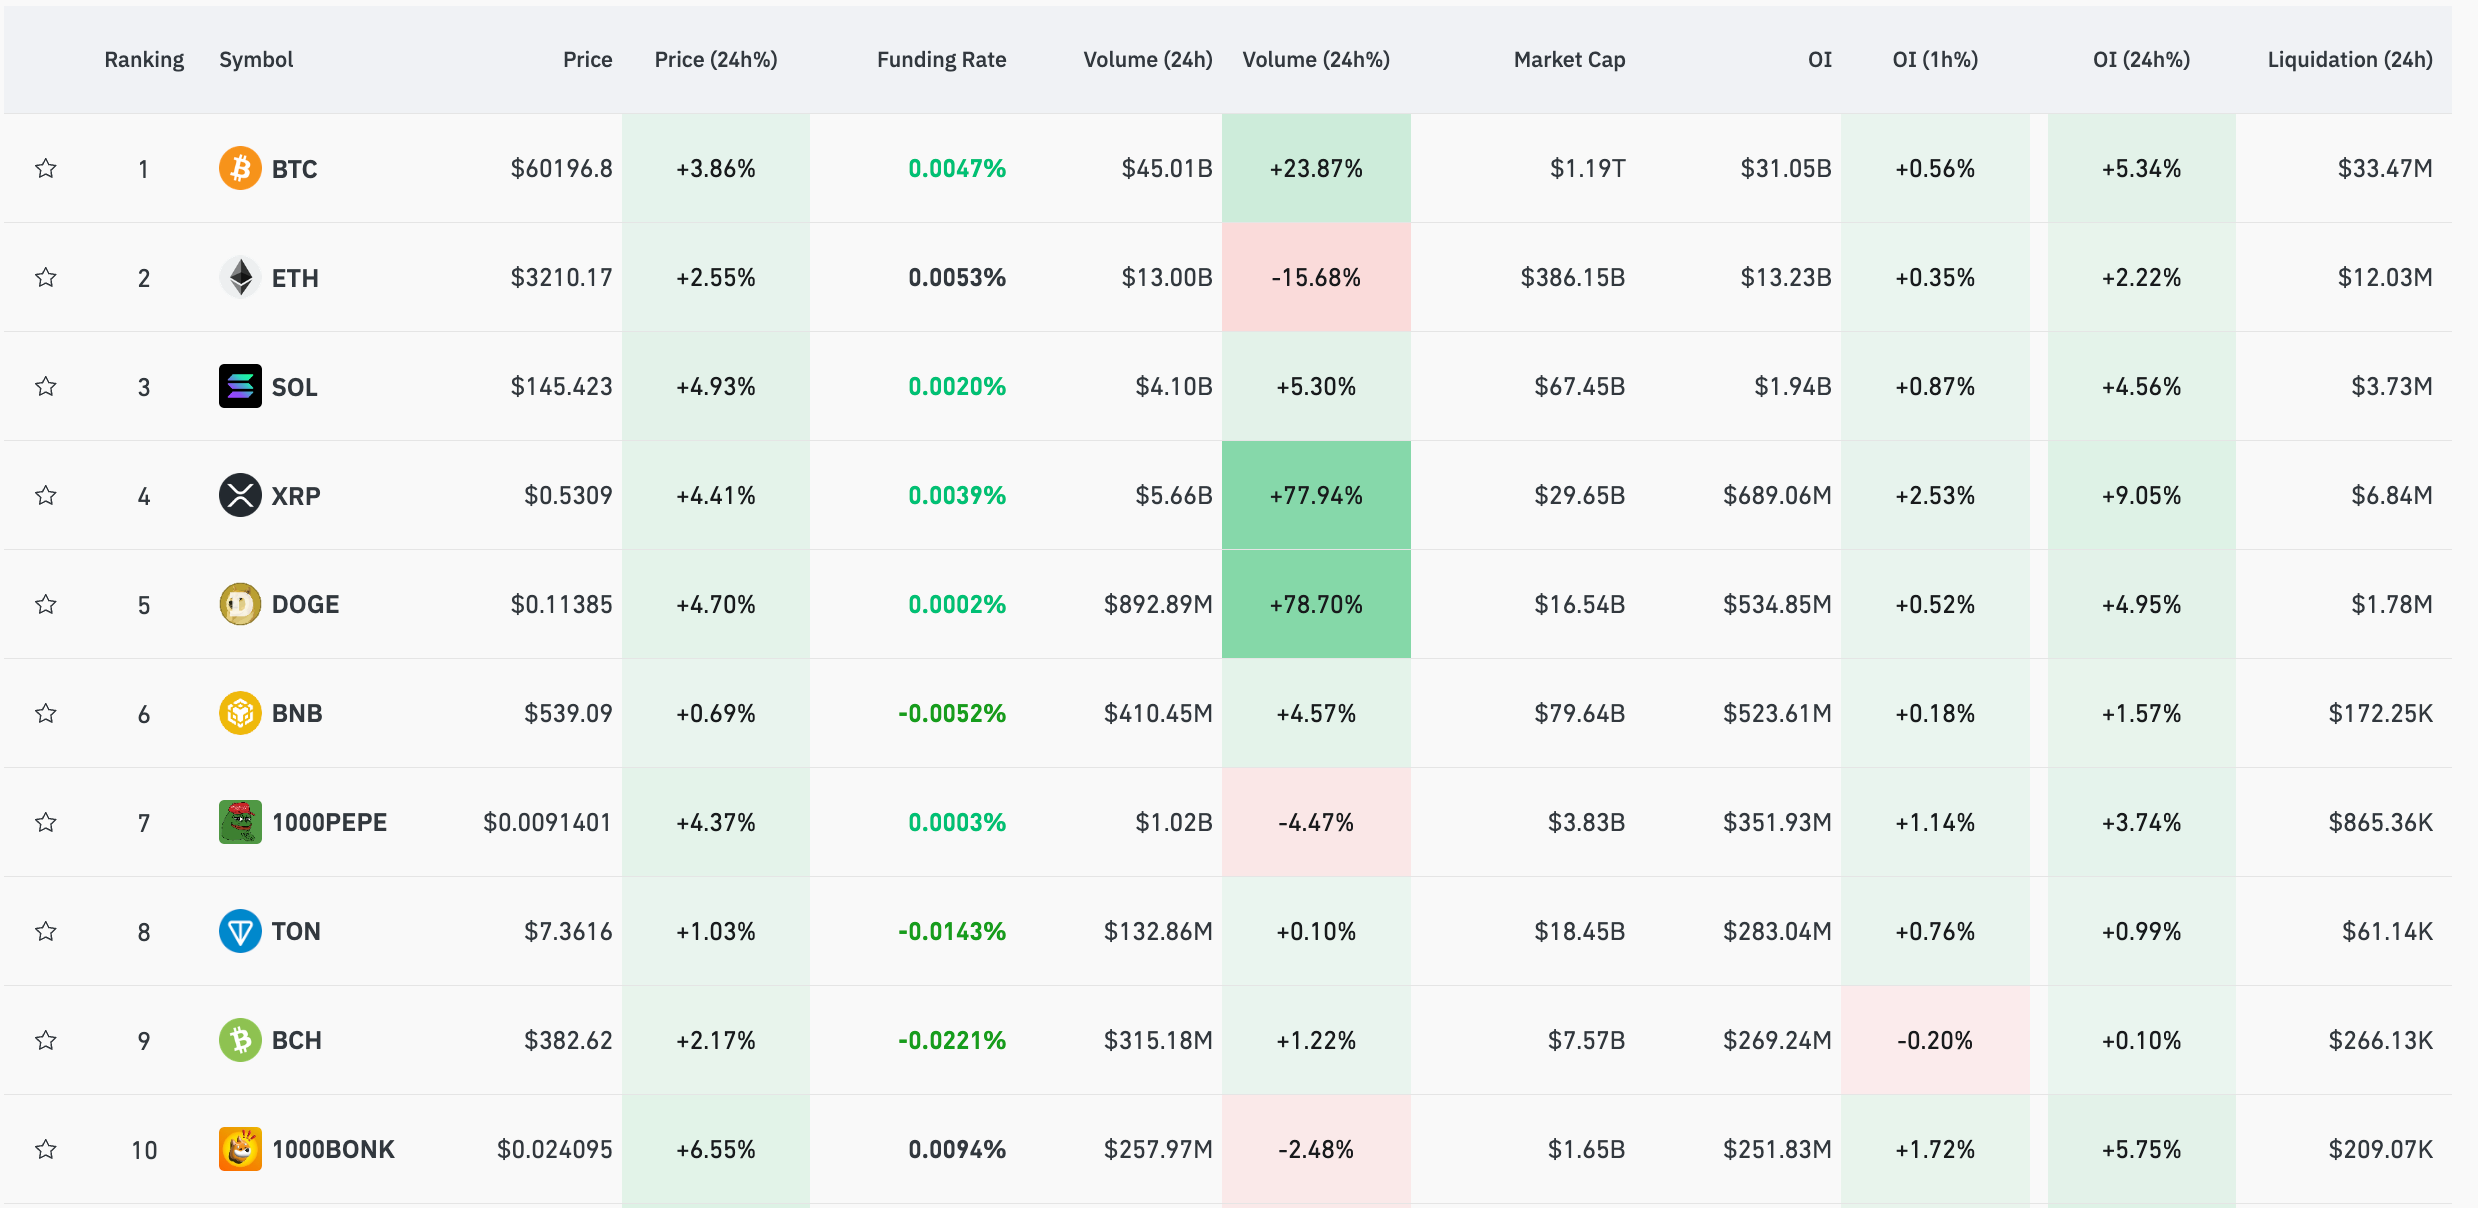The image size is (2478, 1208).
Task: Sort by Volume (24h%) header
Action: point(1316,60)
